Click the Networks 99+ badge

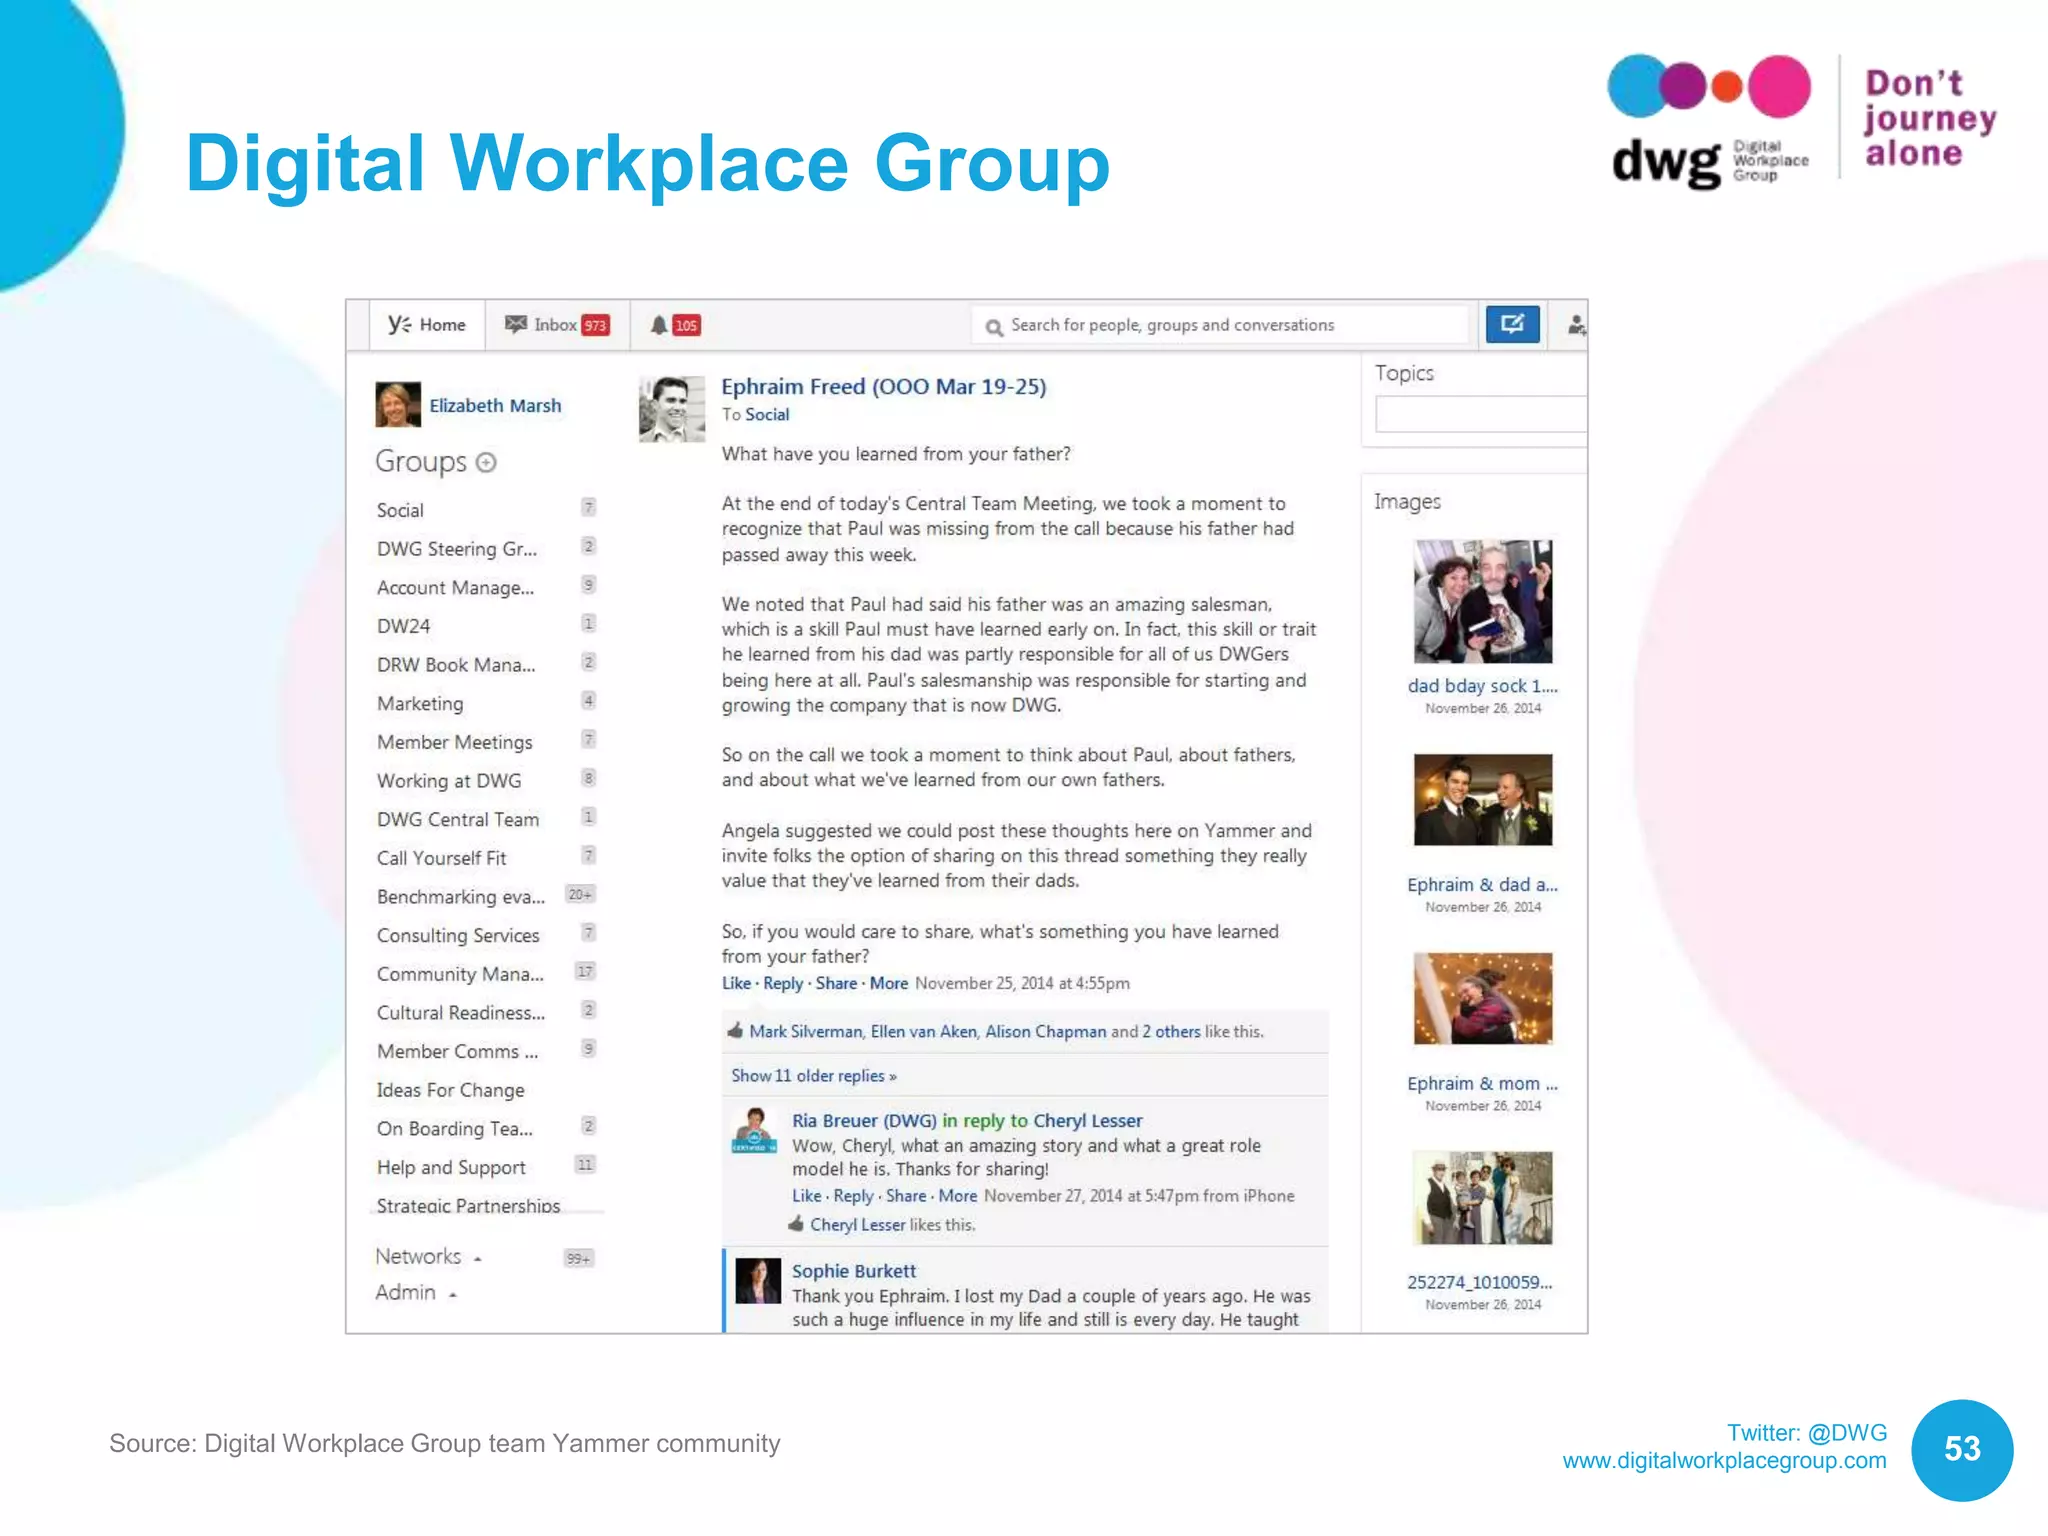579,1258
